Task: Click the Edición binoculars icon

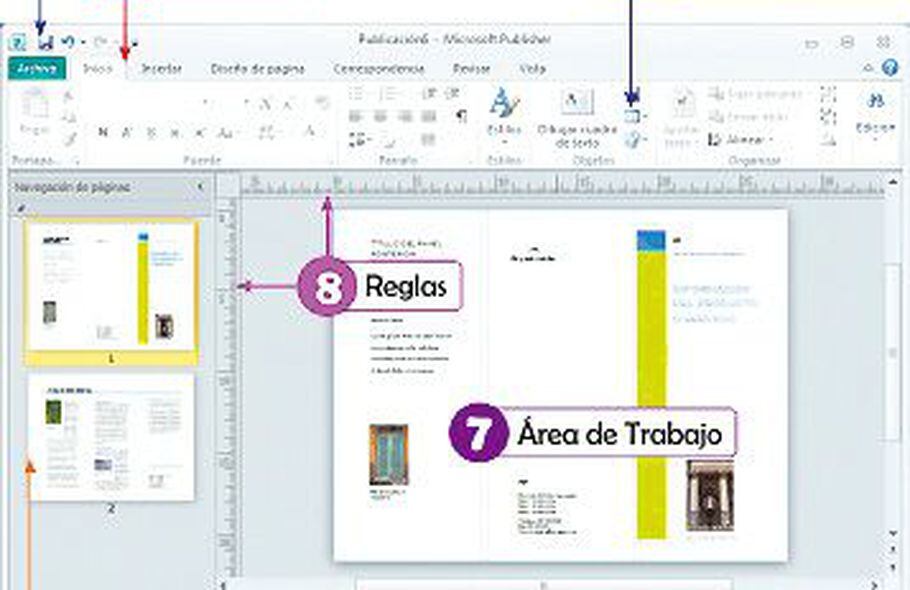Action: click(876, 104)
